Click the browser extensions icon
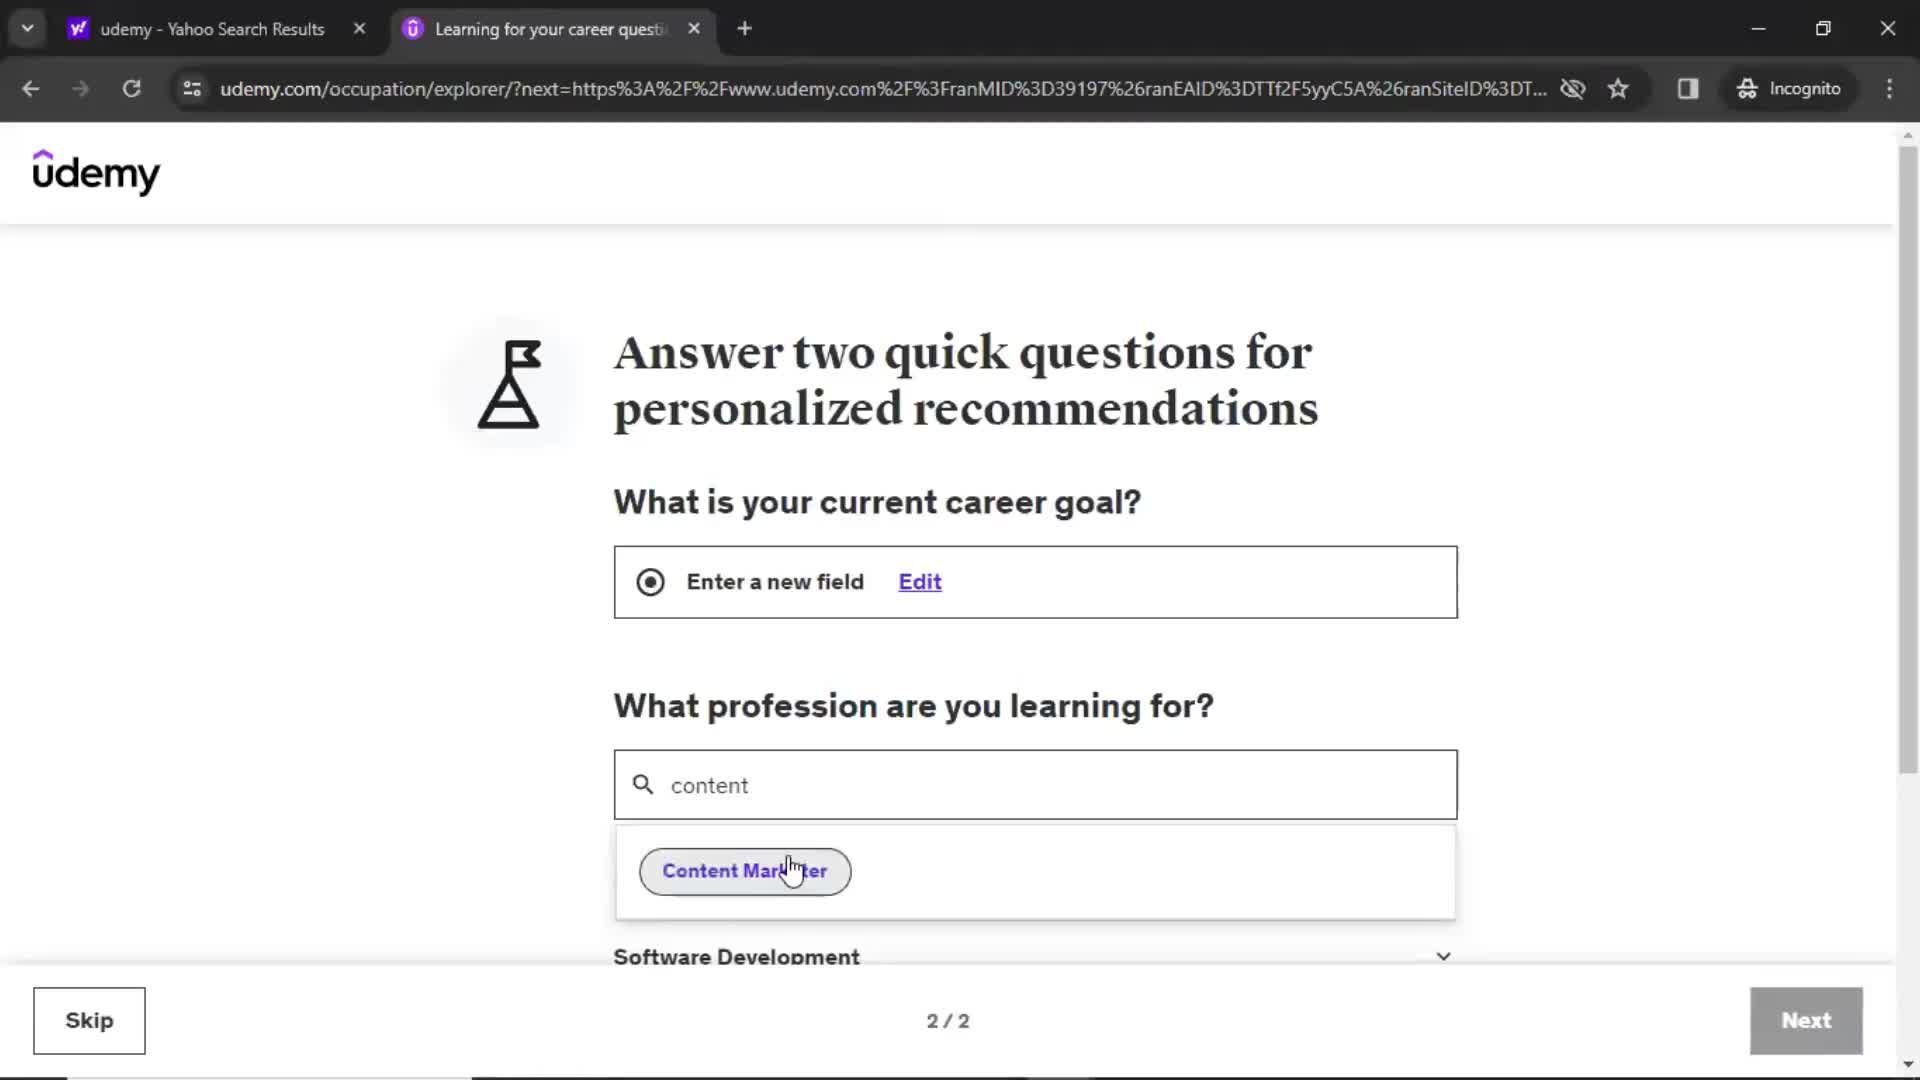The height and width of the screenshot is (1080, 1920). click(x=1688, y=88)
